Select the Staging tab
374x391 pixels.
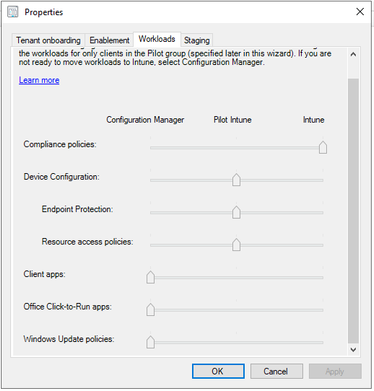click(x=197, y=40)
